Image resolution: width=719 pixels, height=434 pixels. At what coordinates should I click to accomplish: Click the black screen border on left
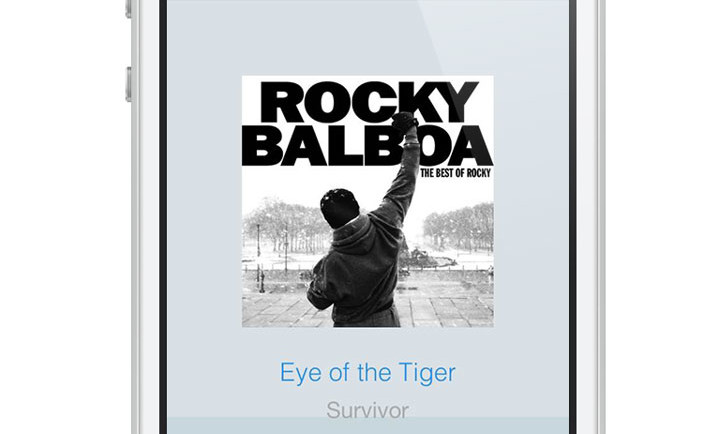click(x=163, y=216)
